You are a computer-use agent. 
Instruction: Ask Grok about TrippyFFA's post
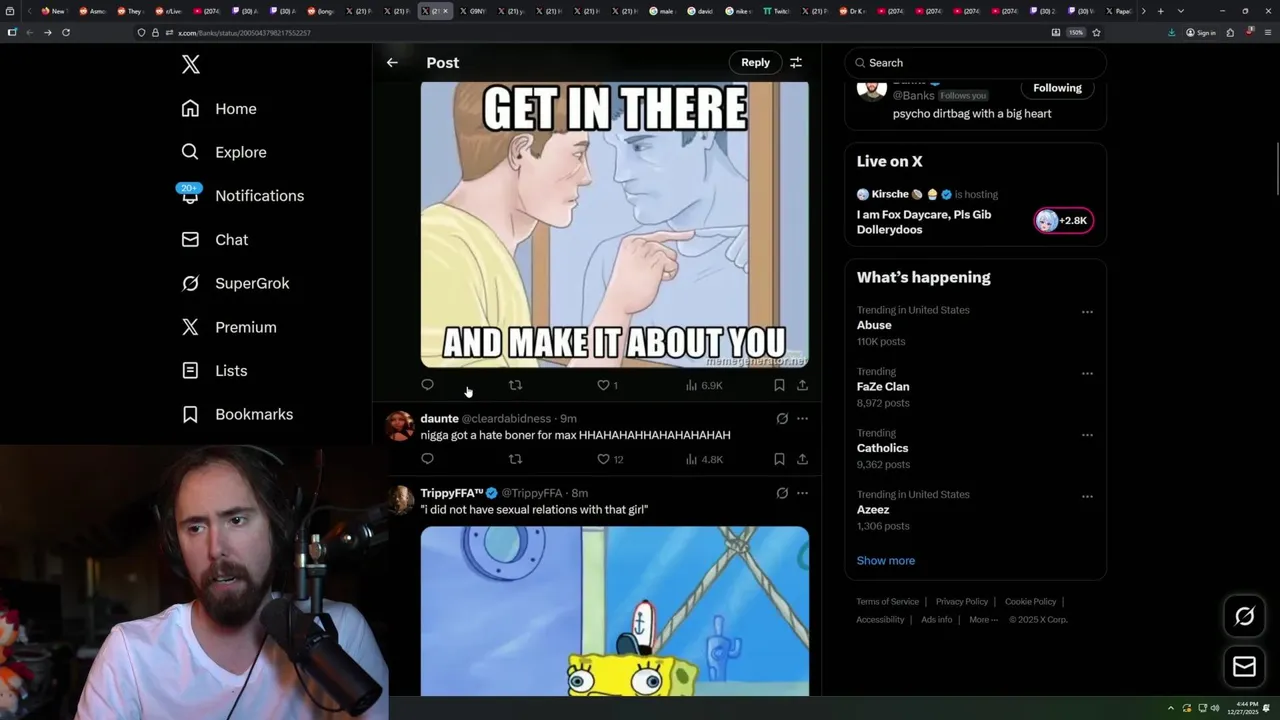[782, 493]
